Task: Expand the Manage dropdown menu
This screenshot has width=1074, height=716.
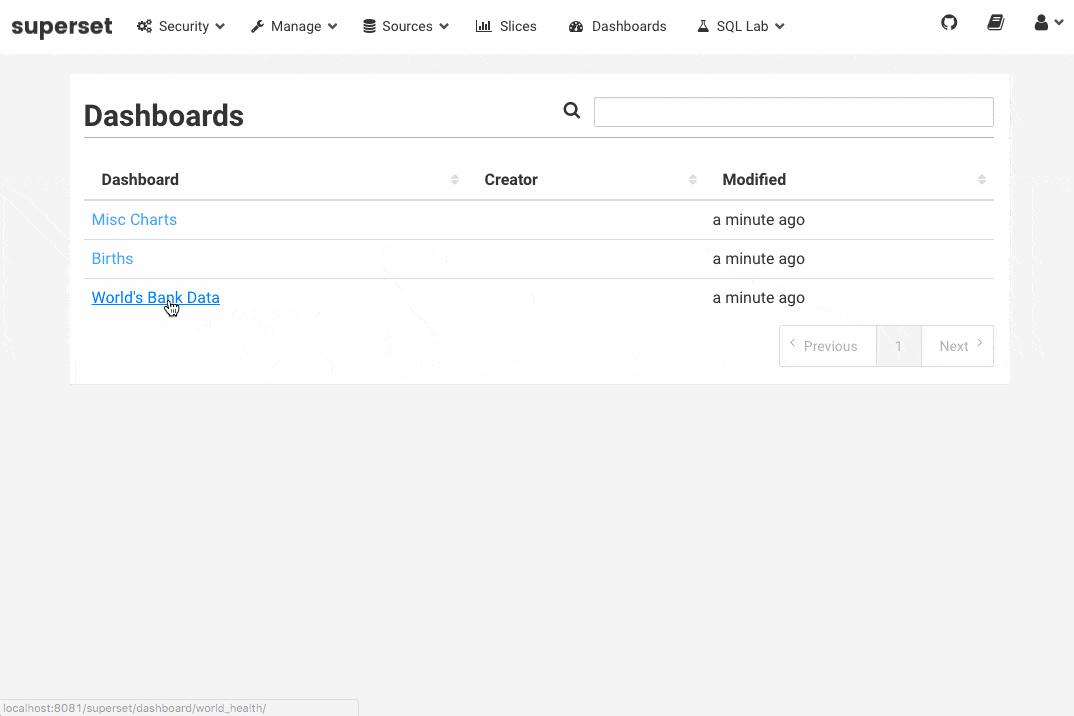Action: point(294,27)
